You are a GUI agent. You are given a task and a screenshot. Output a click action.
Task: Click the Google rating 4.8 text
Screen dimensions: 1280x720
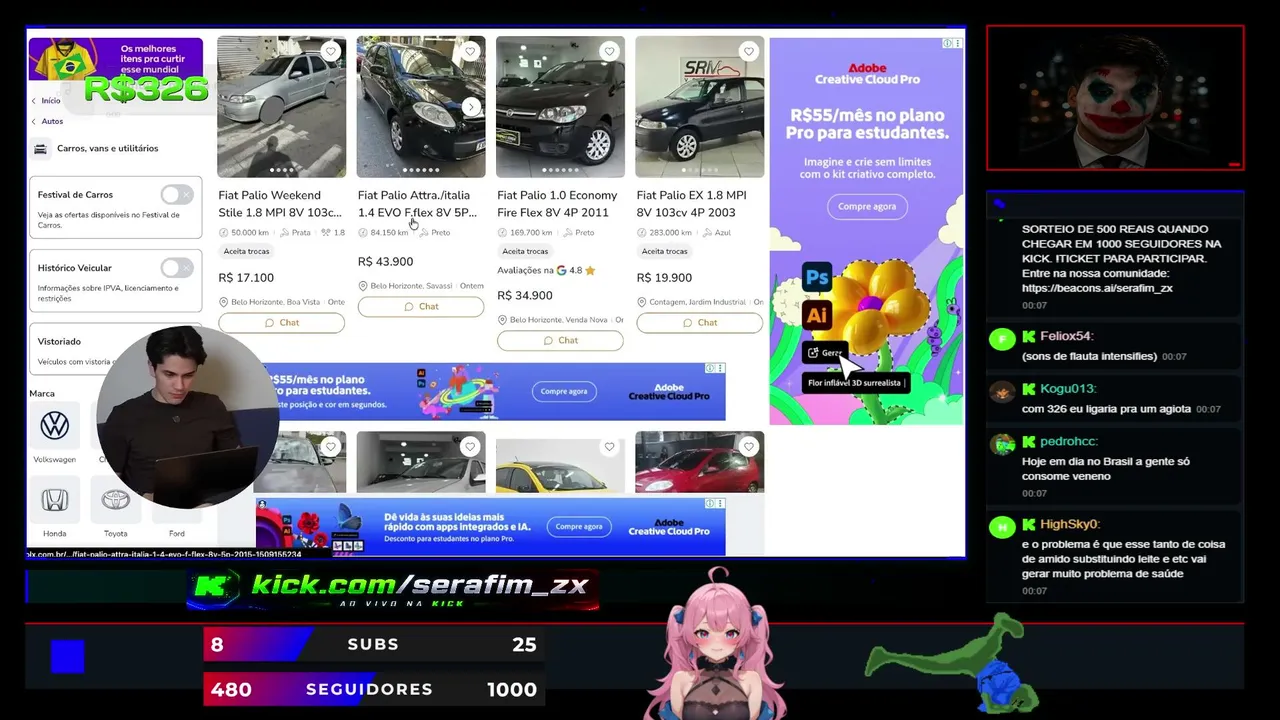click(x=546, y=271)
